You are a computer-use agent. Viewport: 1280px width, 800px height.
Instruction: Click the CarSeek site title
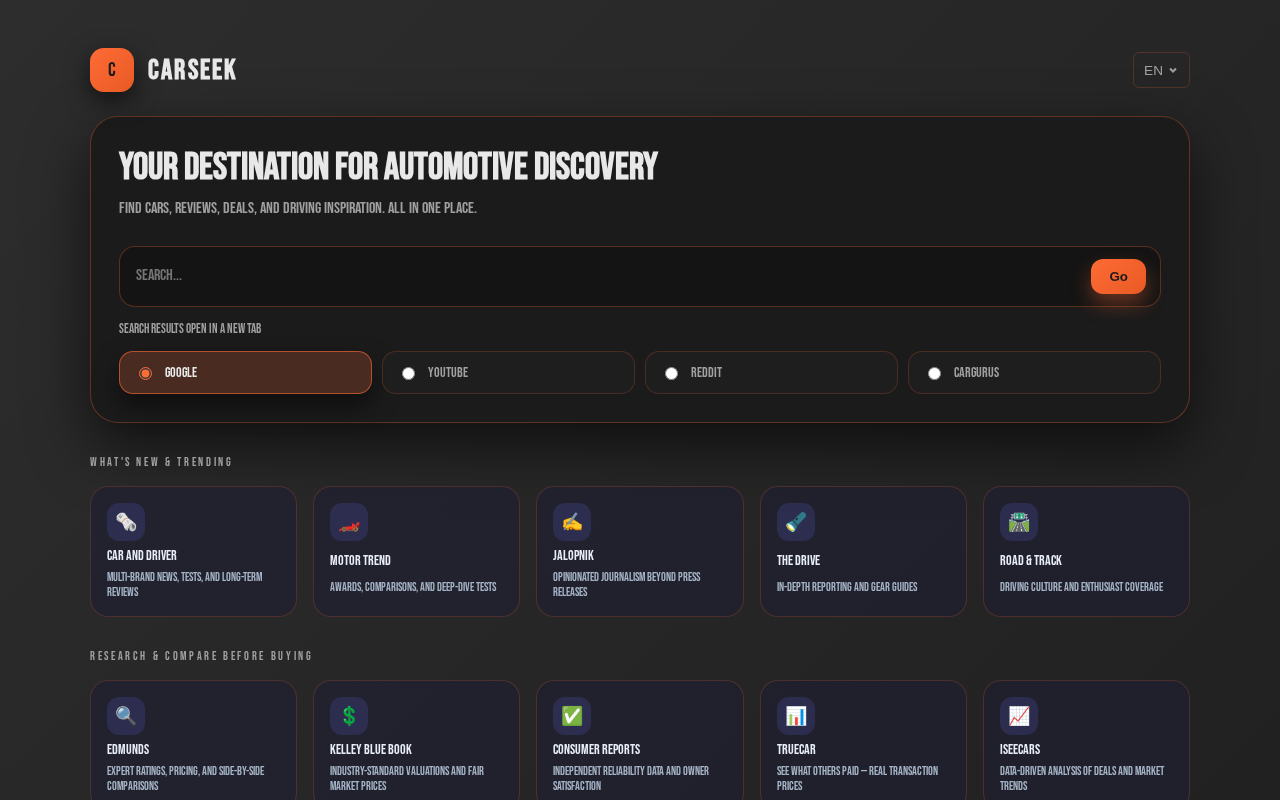(192, 70)
